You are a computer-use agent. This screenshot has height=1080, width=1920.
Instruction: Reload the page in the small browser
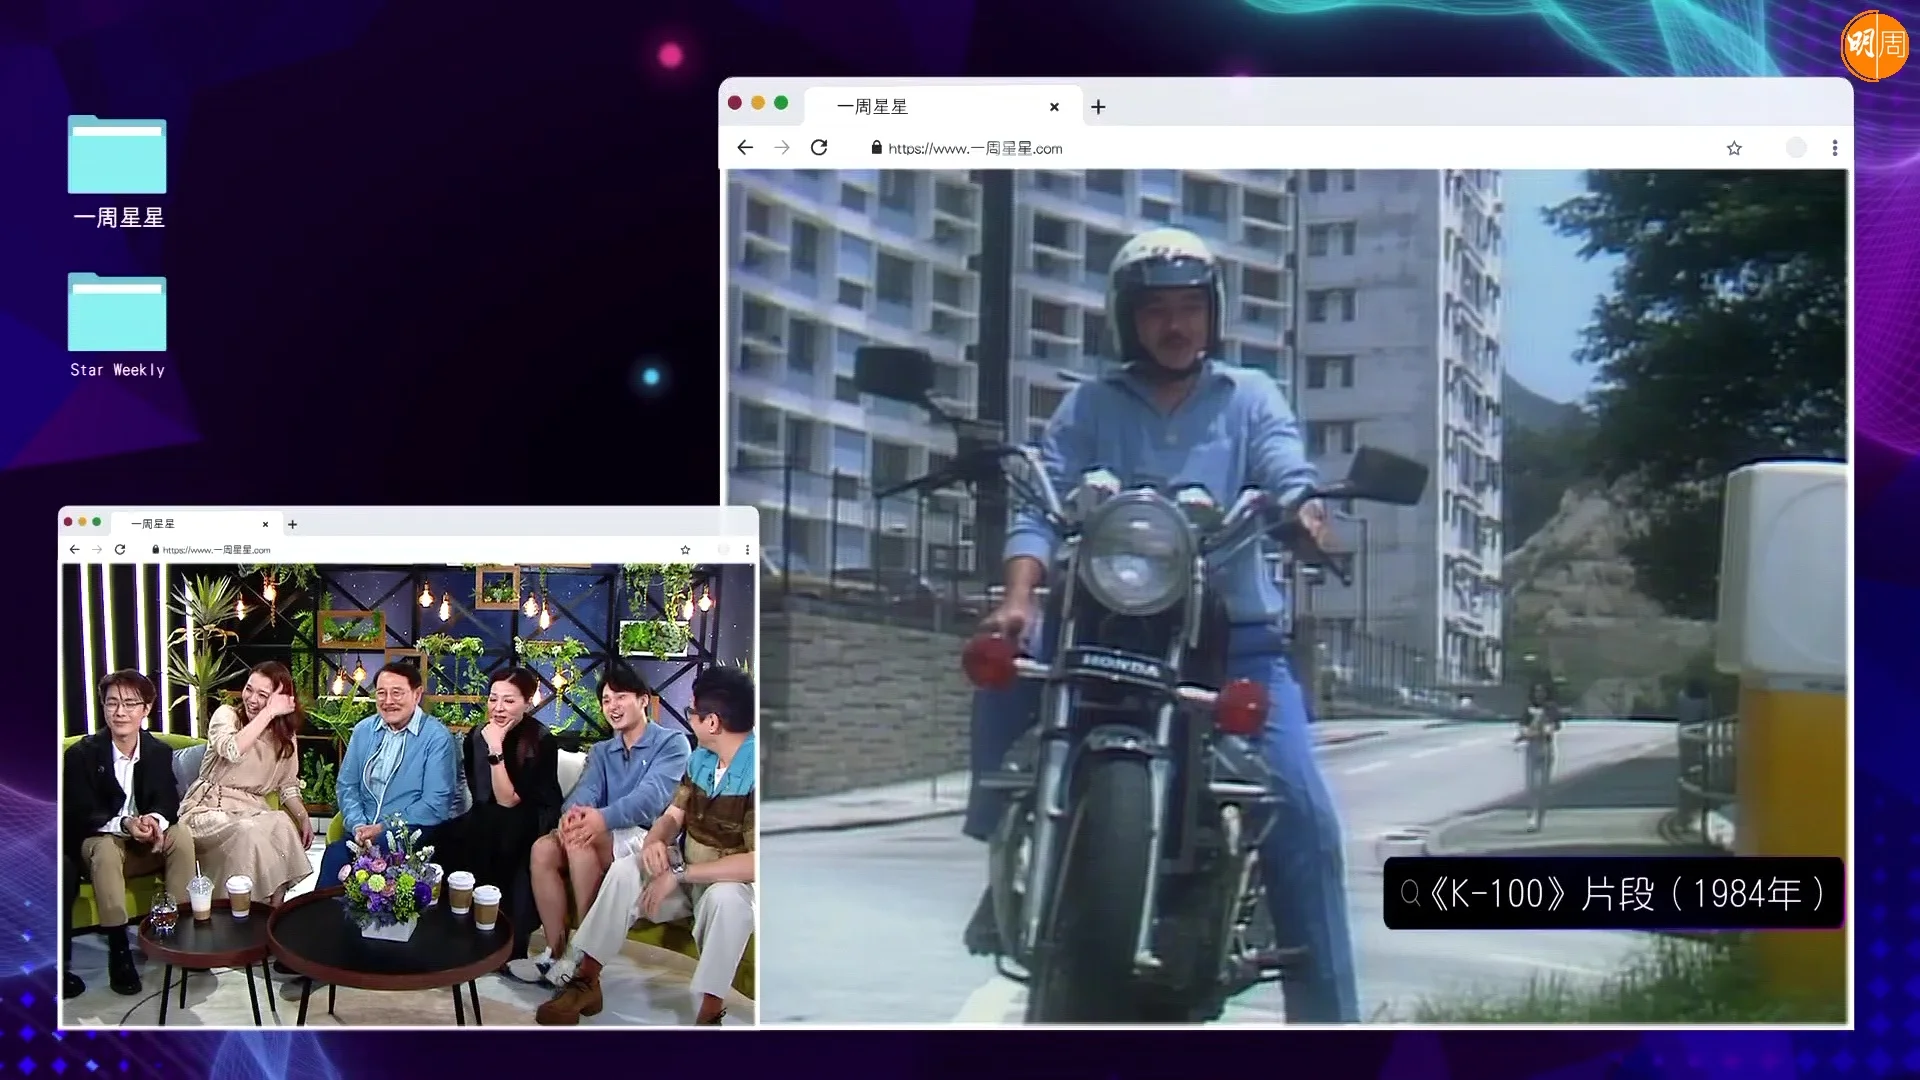(120, 550)
